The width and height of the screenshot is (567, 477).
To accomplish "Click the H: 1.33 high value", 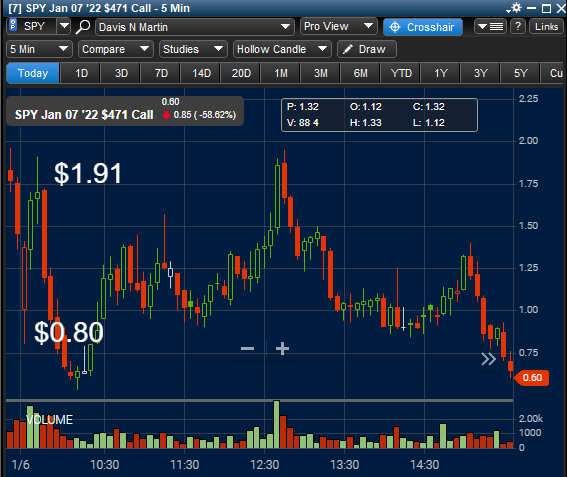I will coord(366,123).
